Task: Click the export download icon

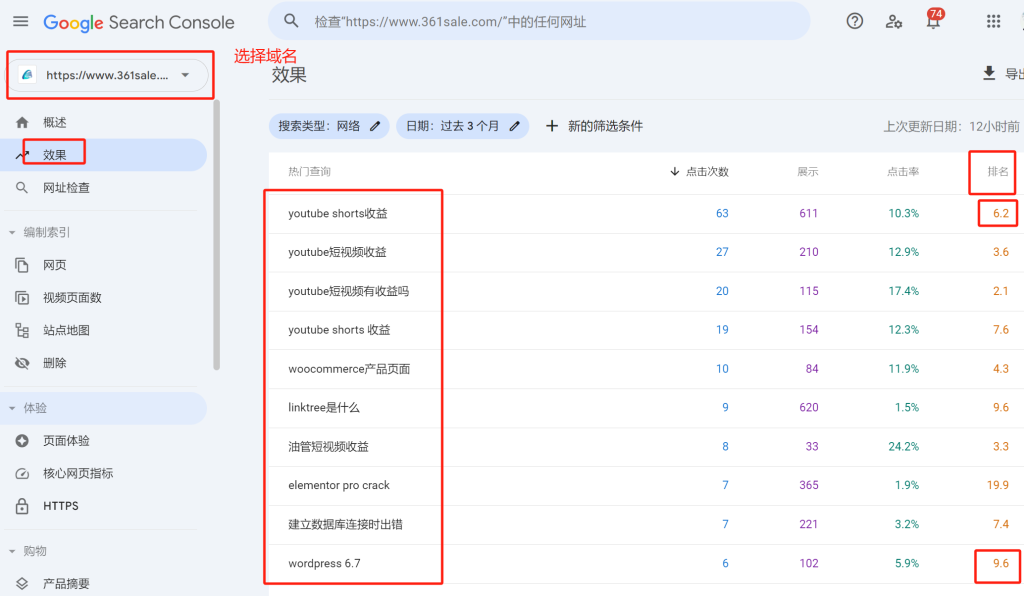Action: pos(989,73)
